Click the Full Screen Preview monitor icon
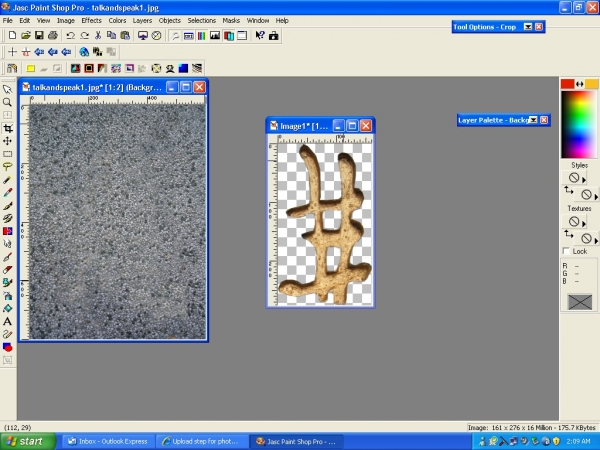 click(143, 36)
